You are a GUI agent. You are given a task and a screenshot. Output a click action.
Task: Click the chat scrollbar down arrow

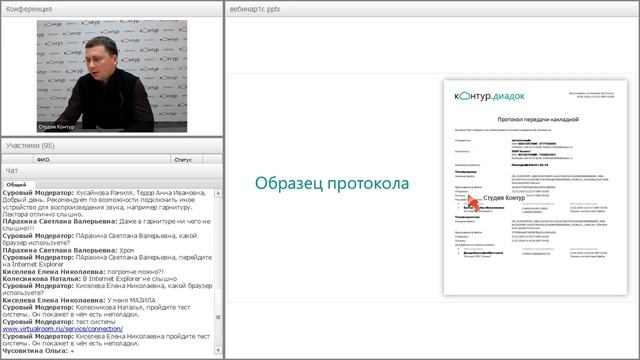tap(218, 350)
